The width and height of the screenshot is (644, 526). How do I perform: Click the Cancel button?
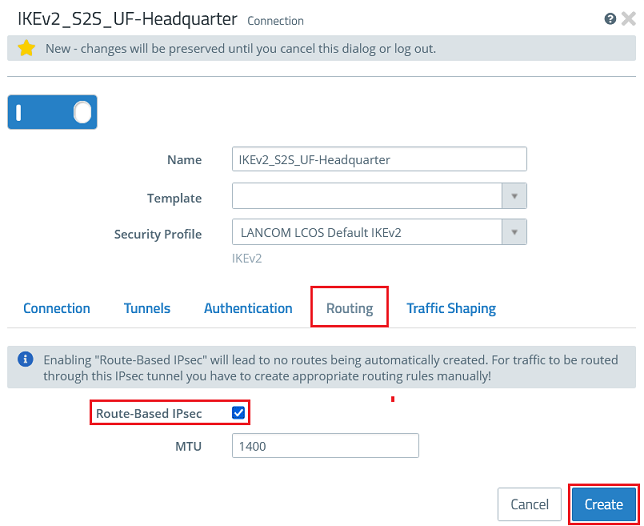[x=530, y=504]
